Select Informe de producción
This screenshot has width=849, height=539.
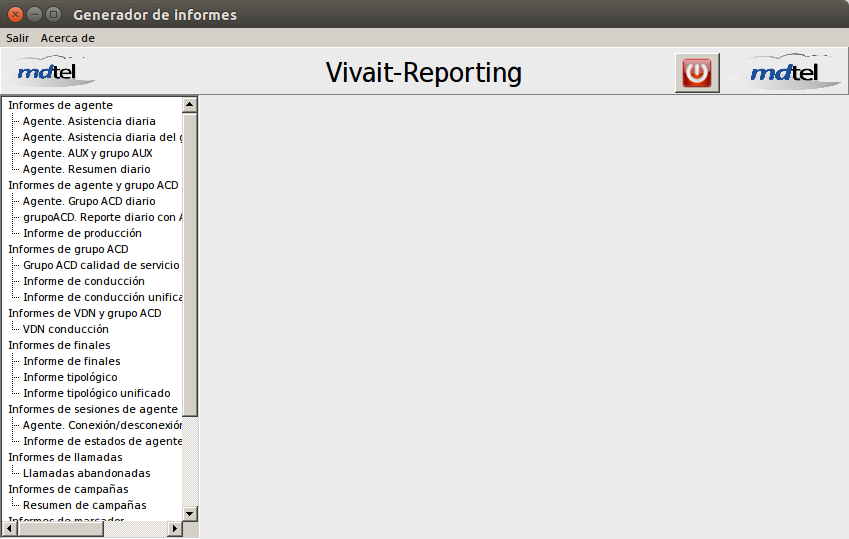pyautogui.click(x=82, y=233)
